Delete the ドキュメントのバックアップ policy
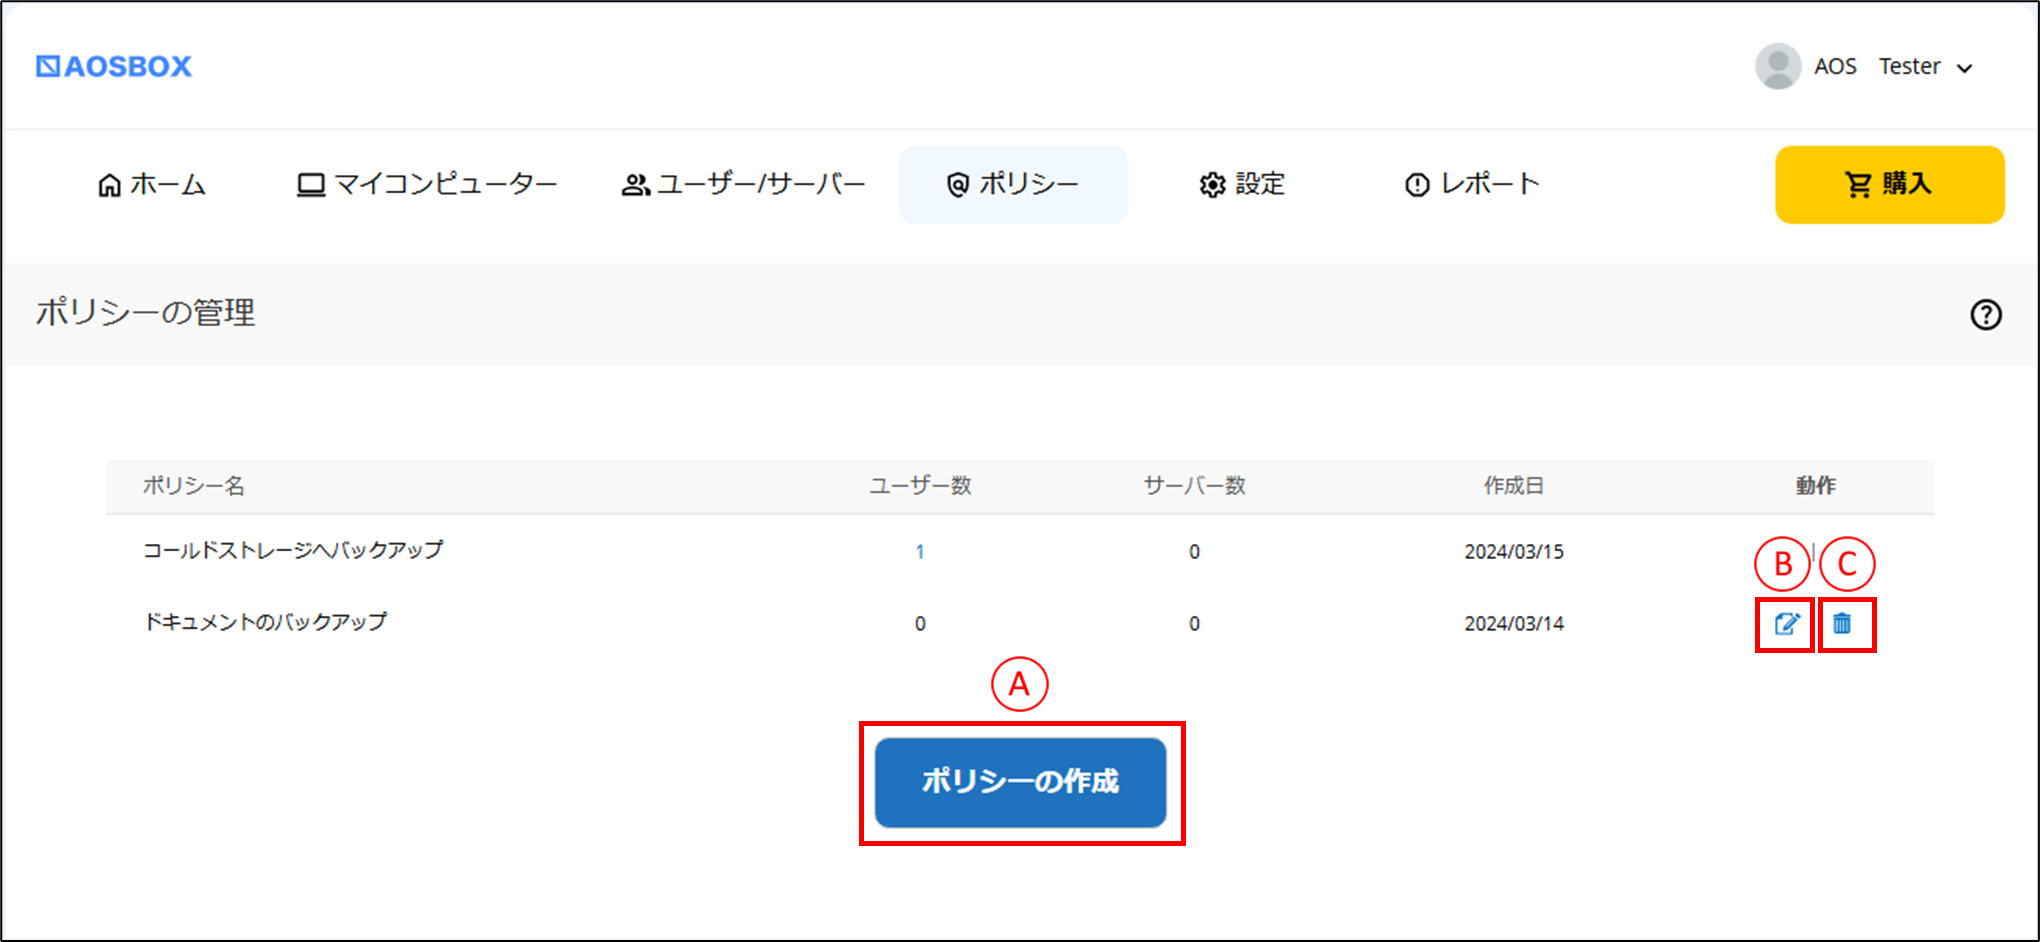The image size is (2040, 942). [x=1842, y=624]
